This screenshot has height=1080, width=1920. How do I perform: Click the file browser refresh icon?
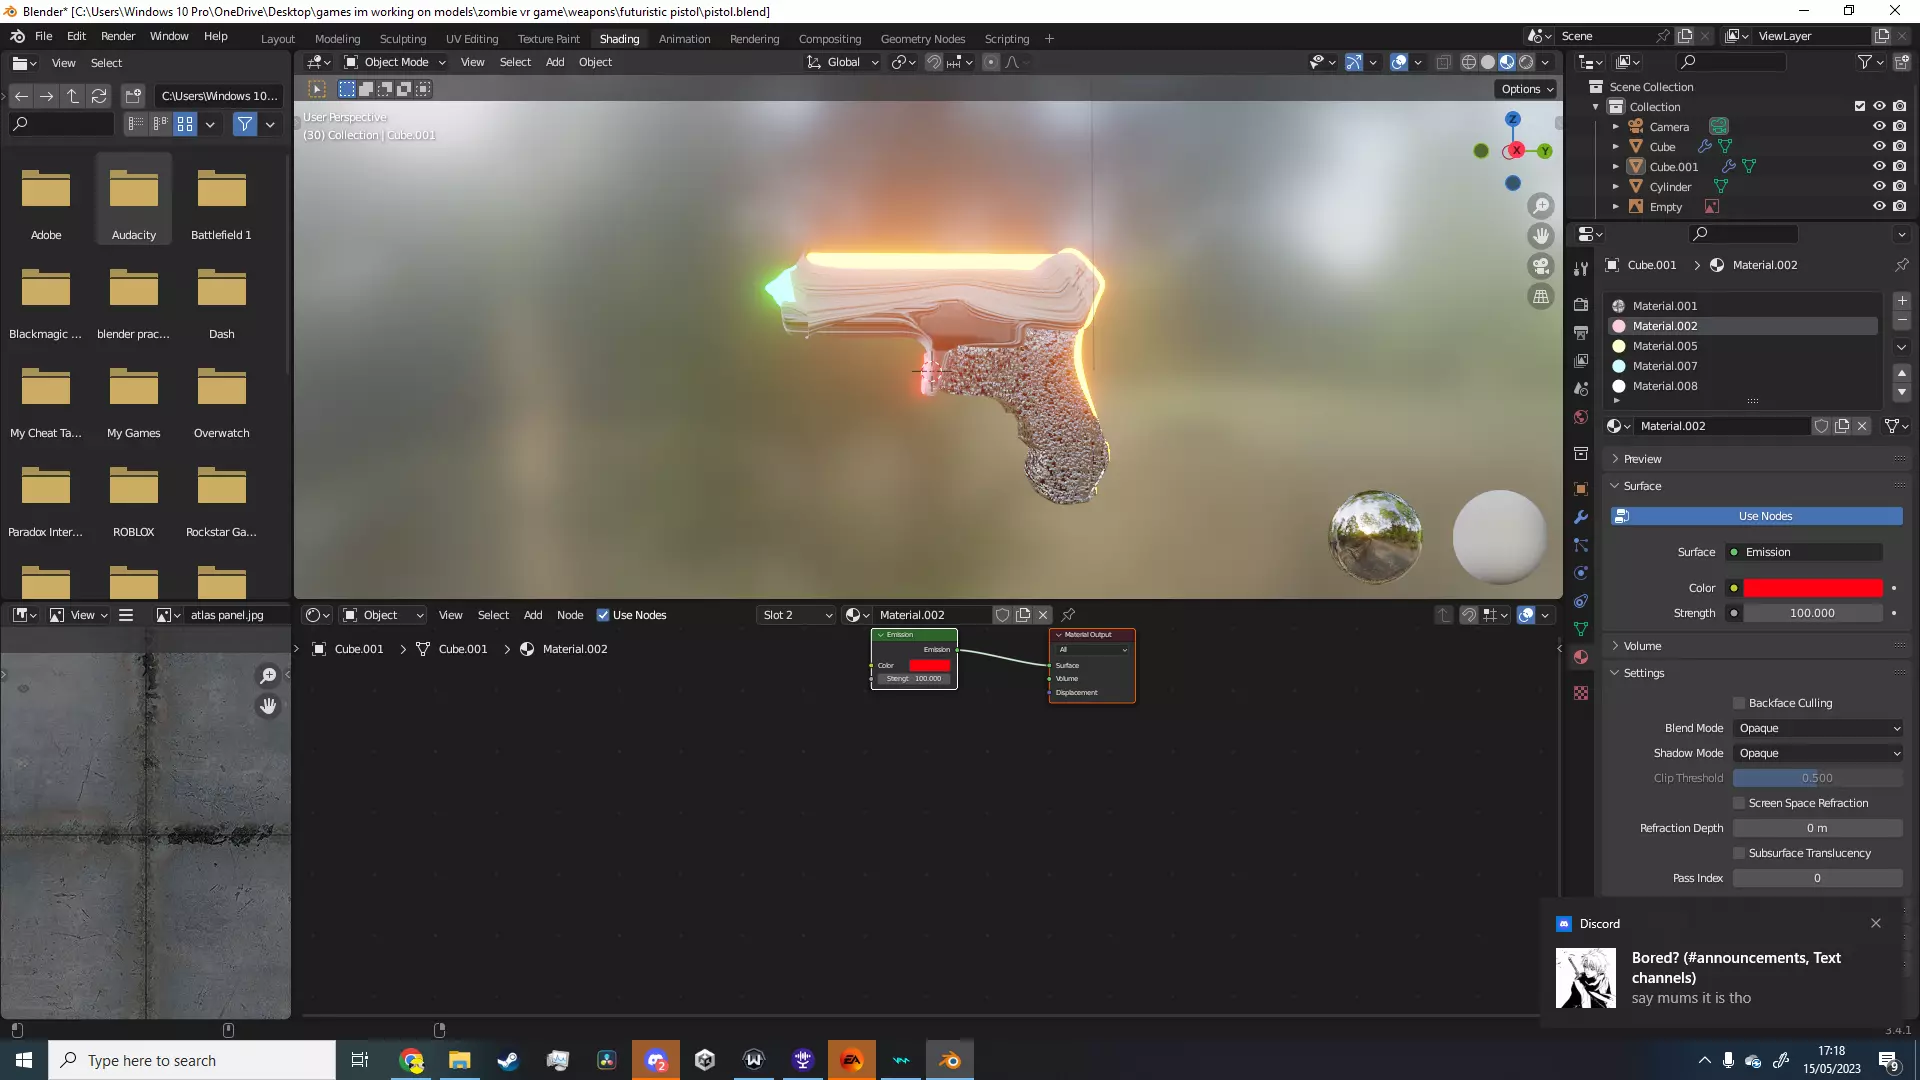coord(99,96)
